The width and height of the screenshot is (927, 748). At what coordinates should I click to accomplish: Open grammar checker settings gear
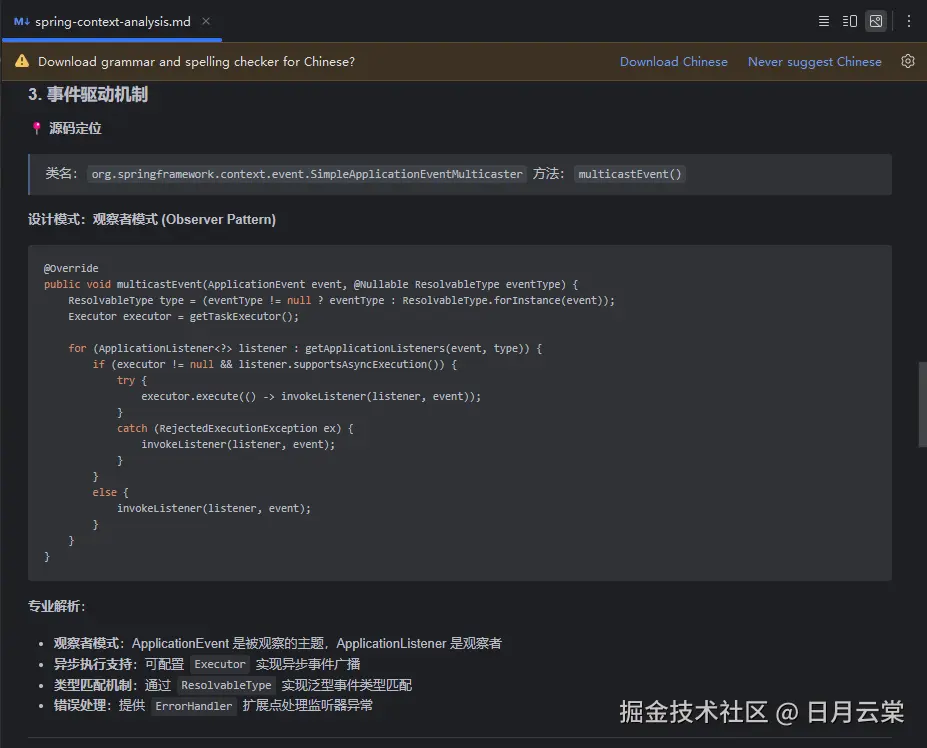tap(908, 61)
